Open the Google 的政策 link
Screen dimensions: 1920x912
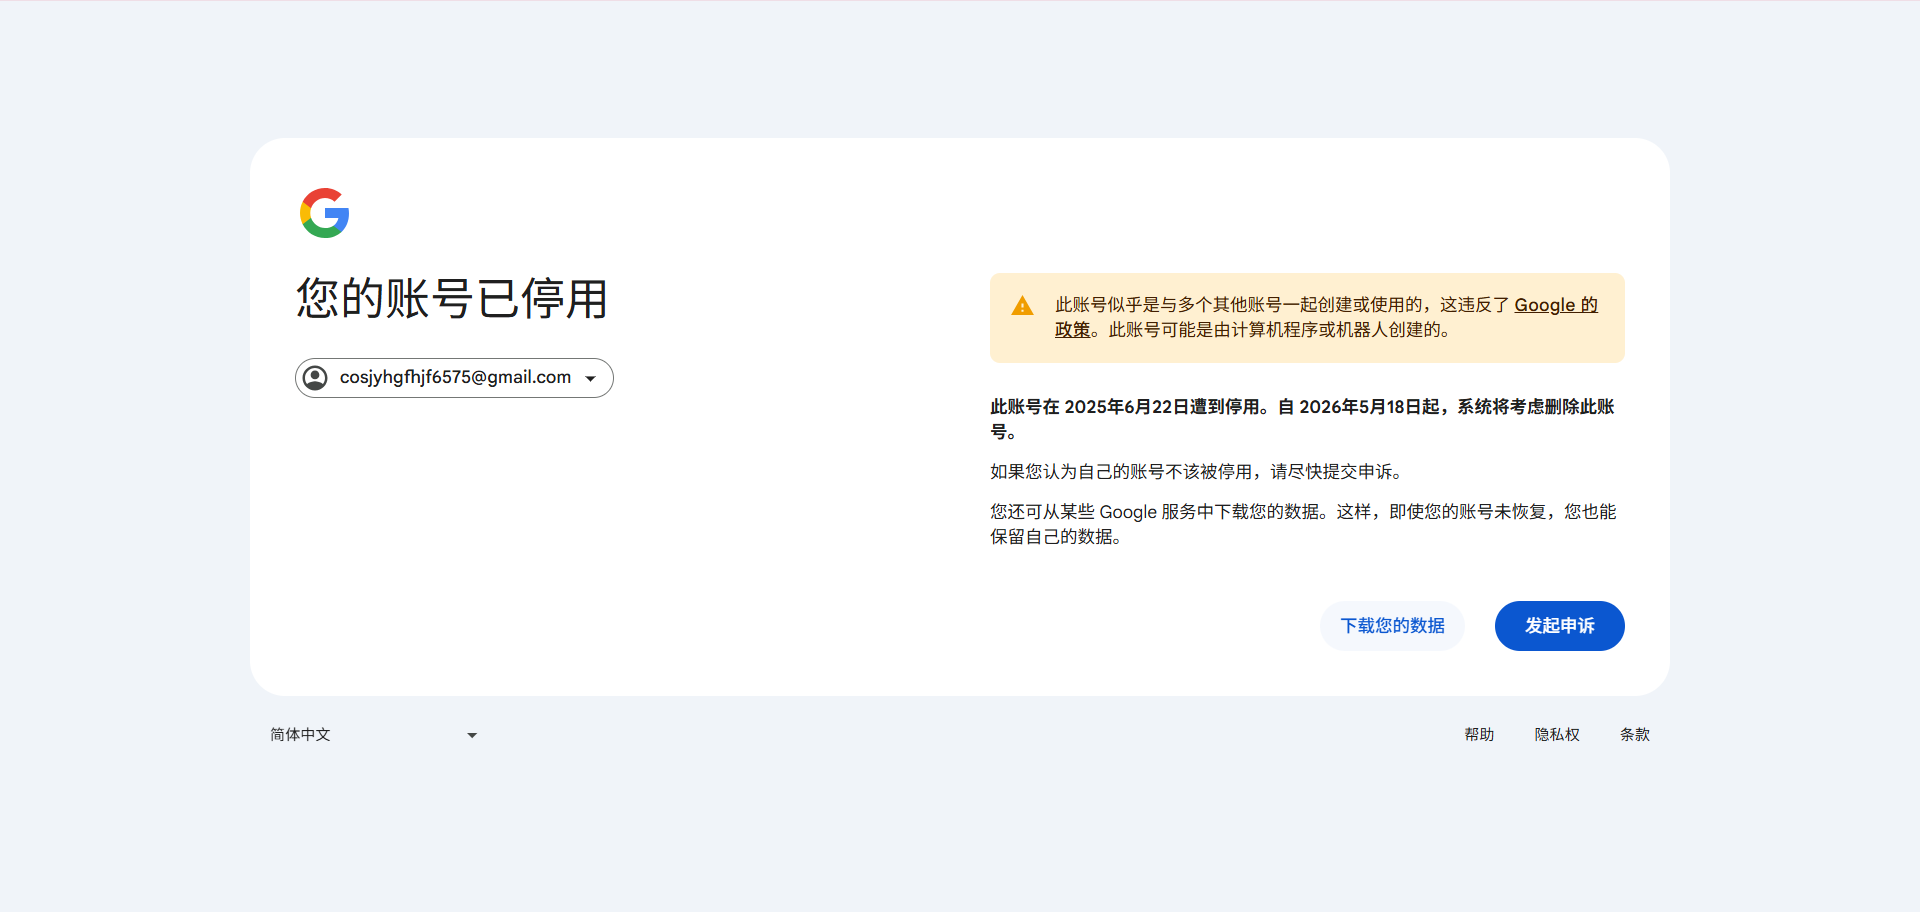(x=1555, y=305)
